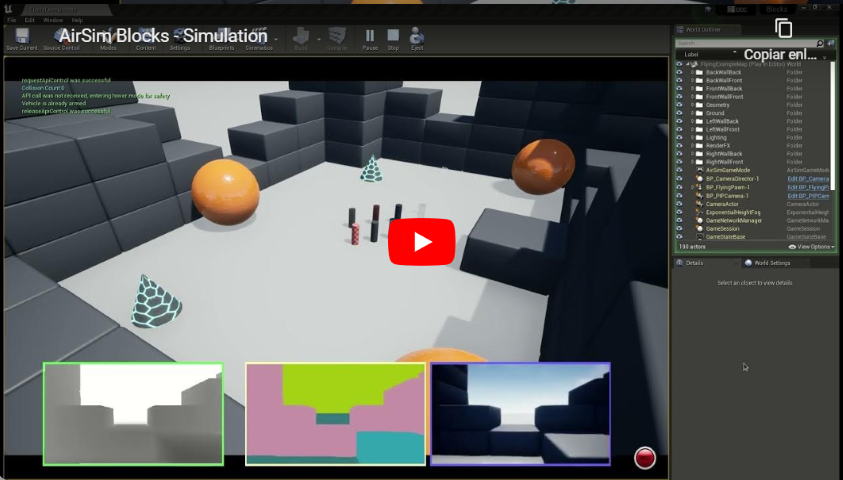The image size is (843, 480).
Task: Expand the LeftWallFront folder
Action: 692,130
